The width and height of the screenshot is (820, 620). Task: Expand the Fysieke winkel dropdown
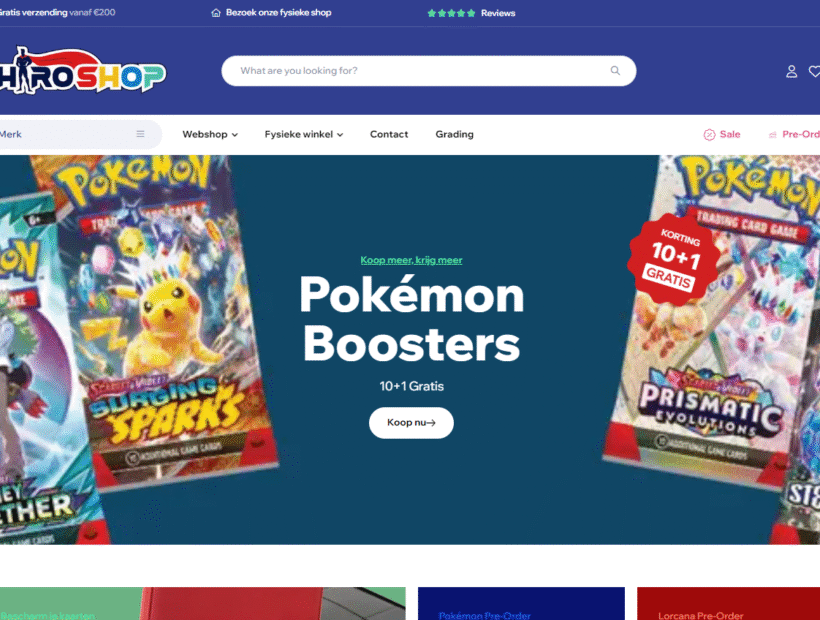tap(303, 134)
